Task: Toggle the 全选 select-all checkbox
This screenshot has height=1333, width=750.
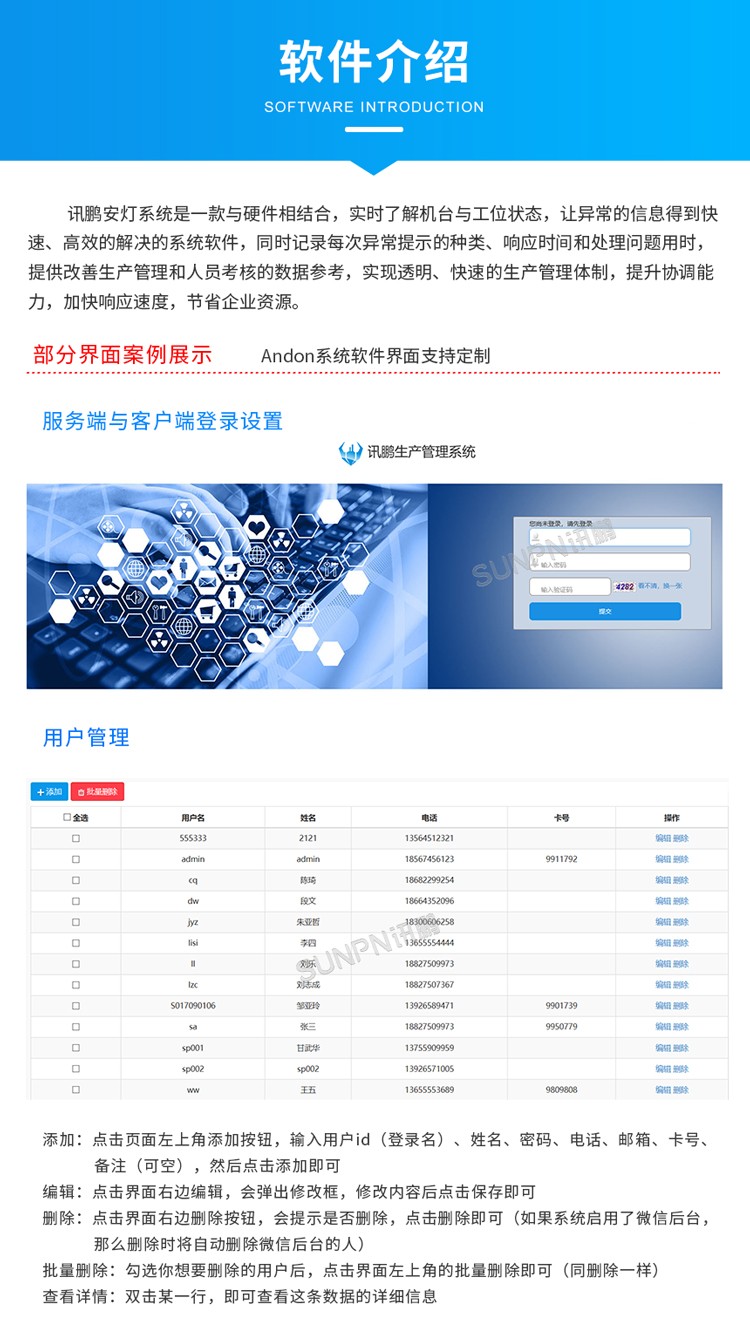Action: coord(67,818)
